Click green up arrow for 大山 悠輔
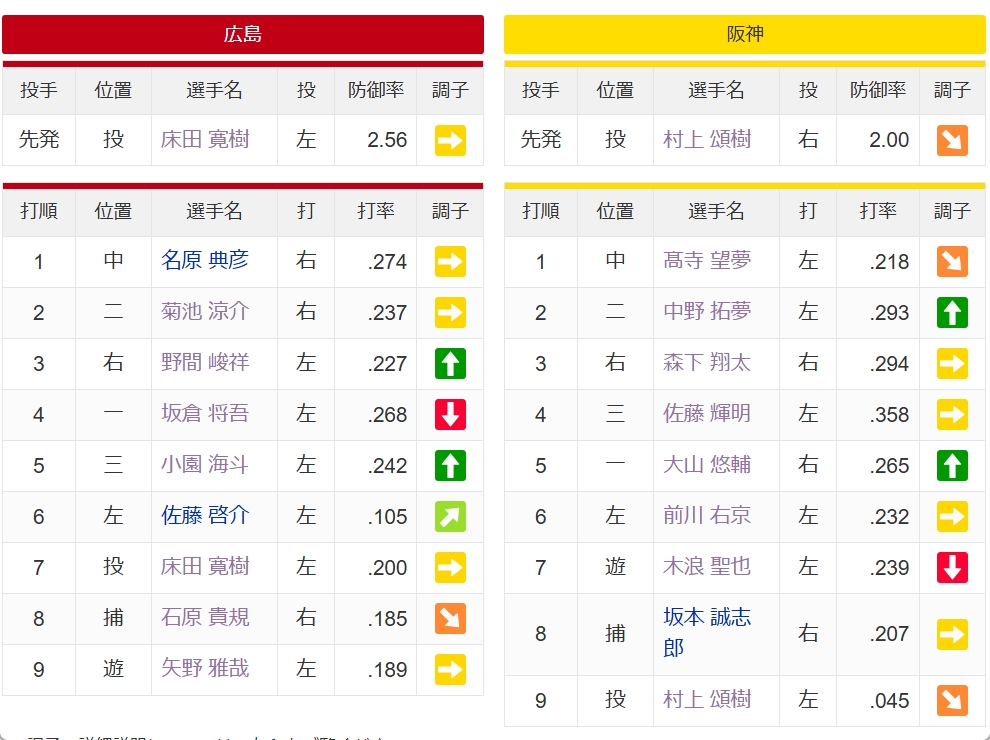The image size is (990, 740). pos(952,465)
